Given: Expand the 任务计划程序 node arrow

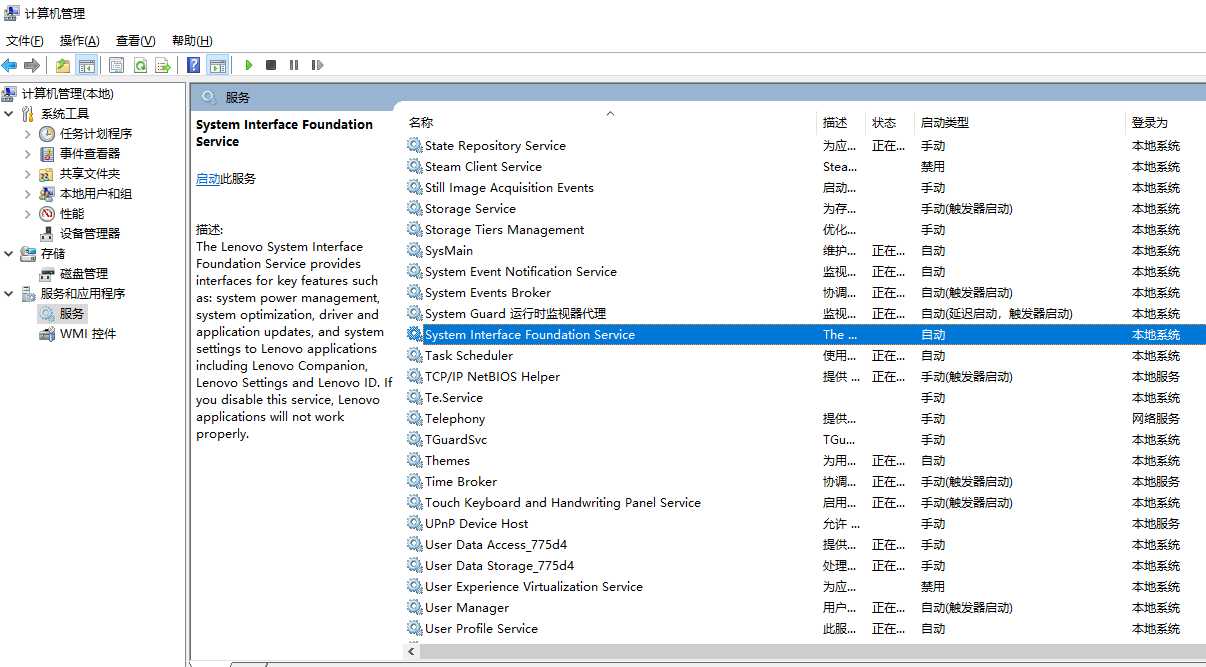Looking at the screenshot, I should pyautogui.click(x=27, y=133).
